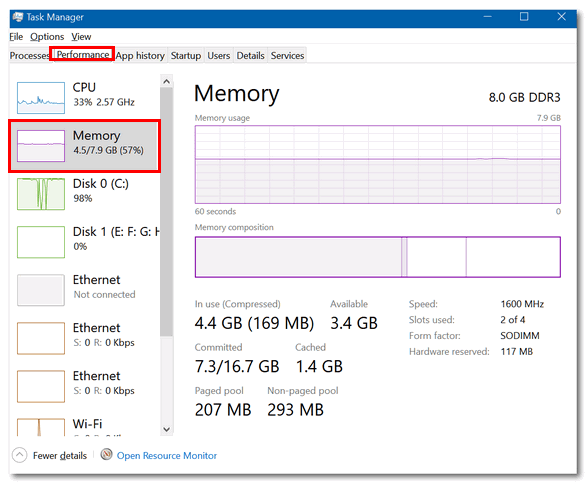Image resolution: width=587 pixels, height=484 pixels.
Task: Open the View menu
Action: pos(81,37)
